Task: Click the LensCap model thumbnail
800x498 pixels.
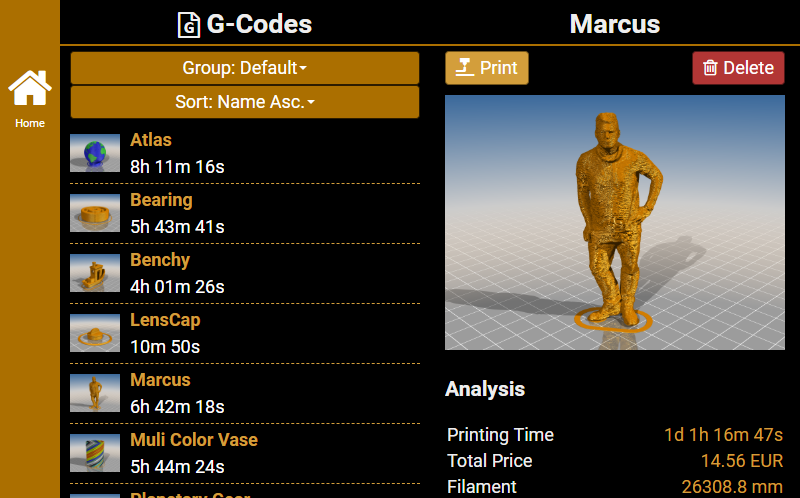Action: (x=95, y=333)
